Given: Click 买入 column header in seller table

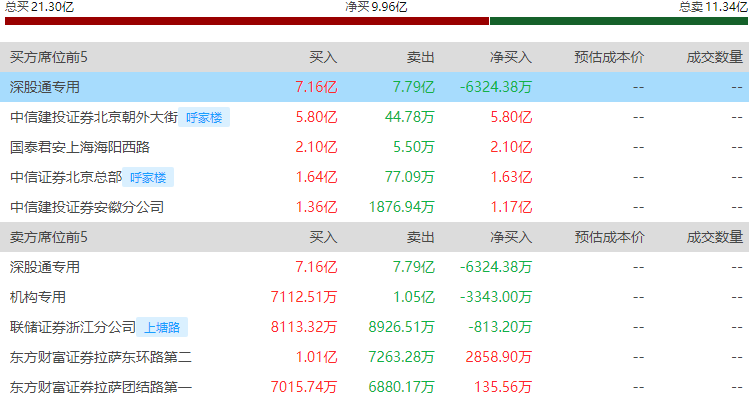Looking at the screenshot, I should pyautogui.click(x=323, y=237).
